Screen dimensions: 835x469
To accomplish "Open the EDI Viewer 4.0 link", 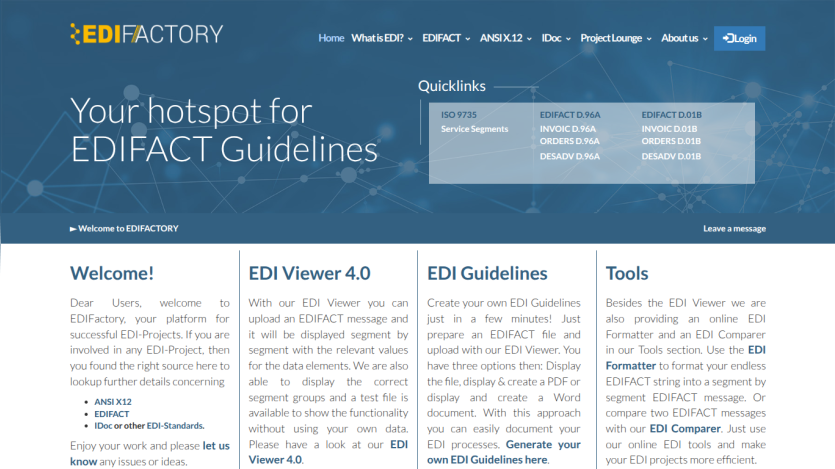I will 328,452.
